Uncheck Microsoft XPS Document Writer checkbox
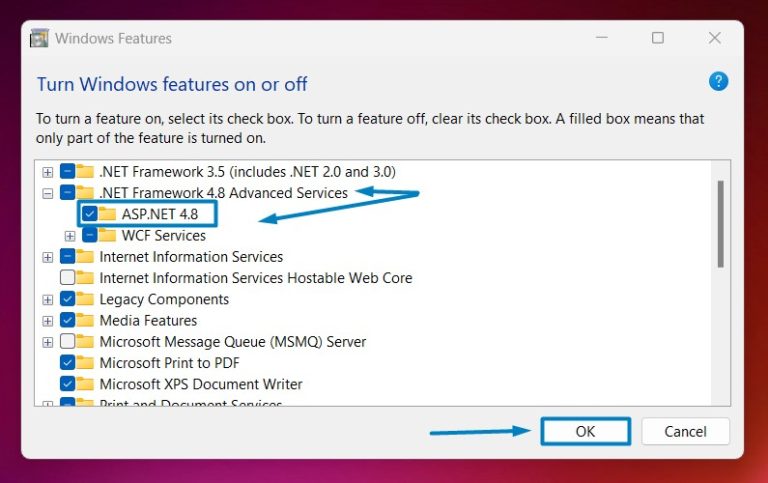 tap(68, 384)
